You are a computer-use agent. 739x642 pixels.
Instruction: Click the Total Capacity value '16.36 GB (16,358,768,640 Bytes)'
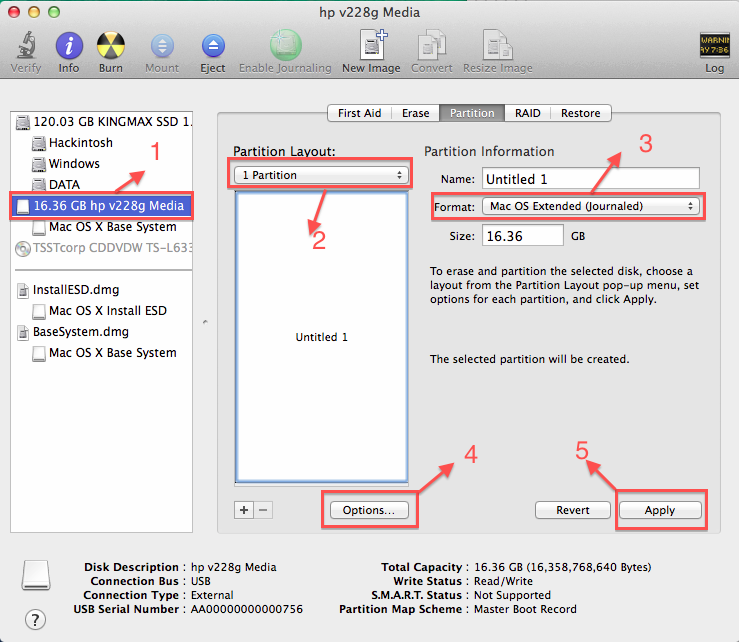[563, 567]
